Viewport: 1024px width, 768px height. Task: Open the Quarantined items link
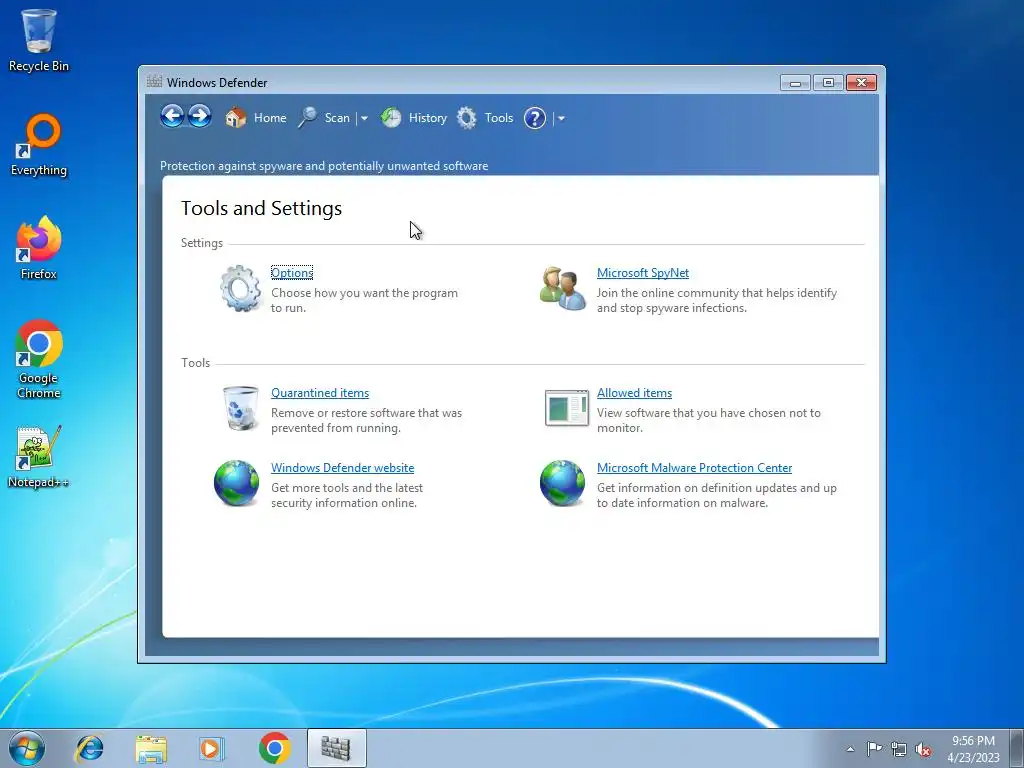tap(320, 393)
